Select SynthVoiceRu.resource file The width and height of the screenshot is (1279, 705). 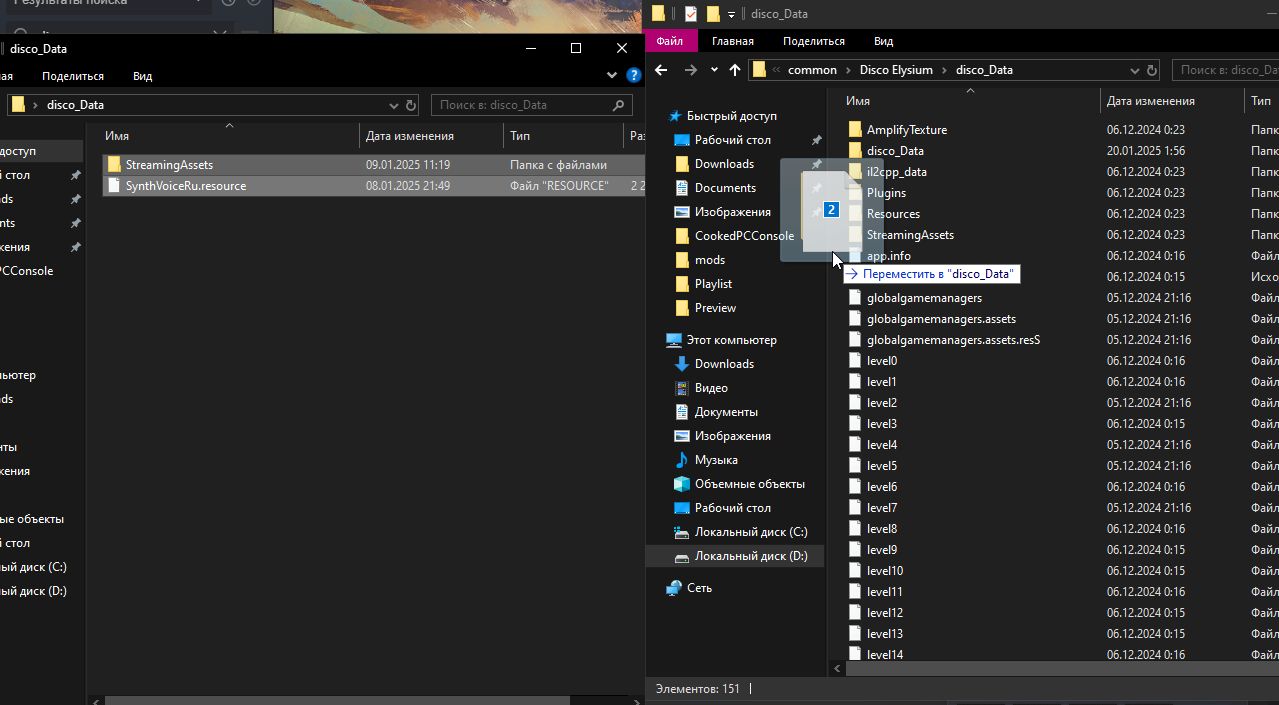click(185, 186)
